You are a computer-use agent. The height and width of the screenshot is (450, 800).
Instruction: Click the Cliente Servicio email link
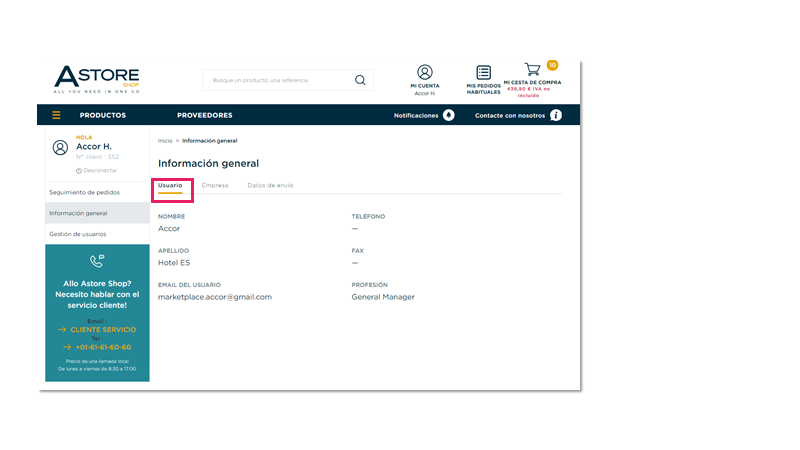103,330
